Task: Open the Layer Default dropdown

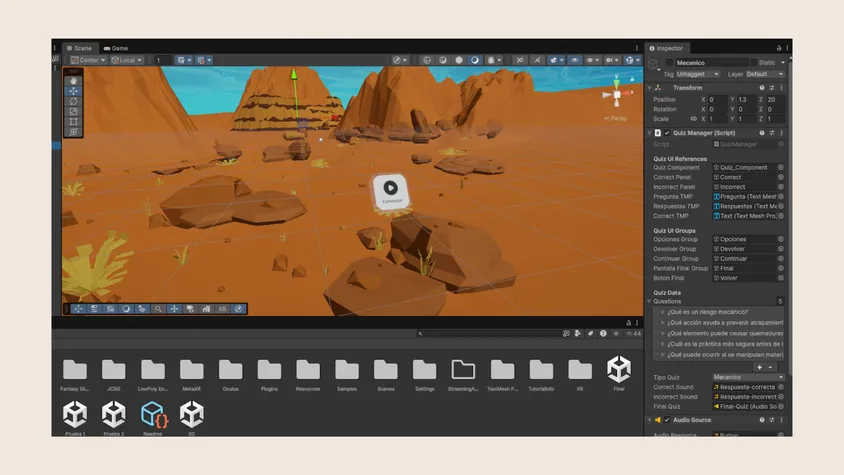Action: coord(765,74)
